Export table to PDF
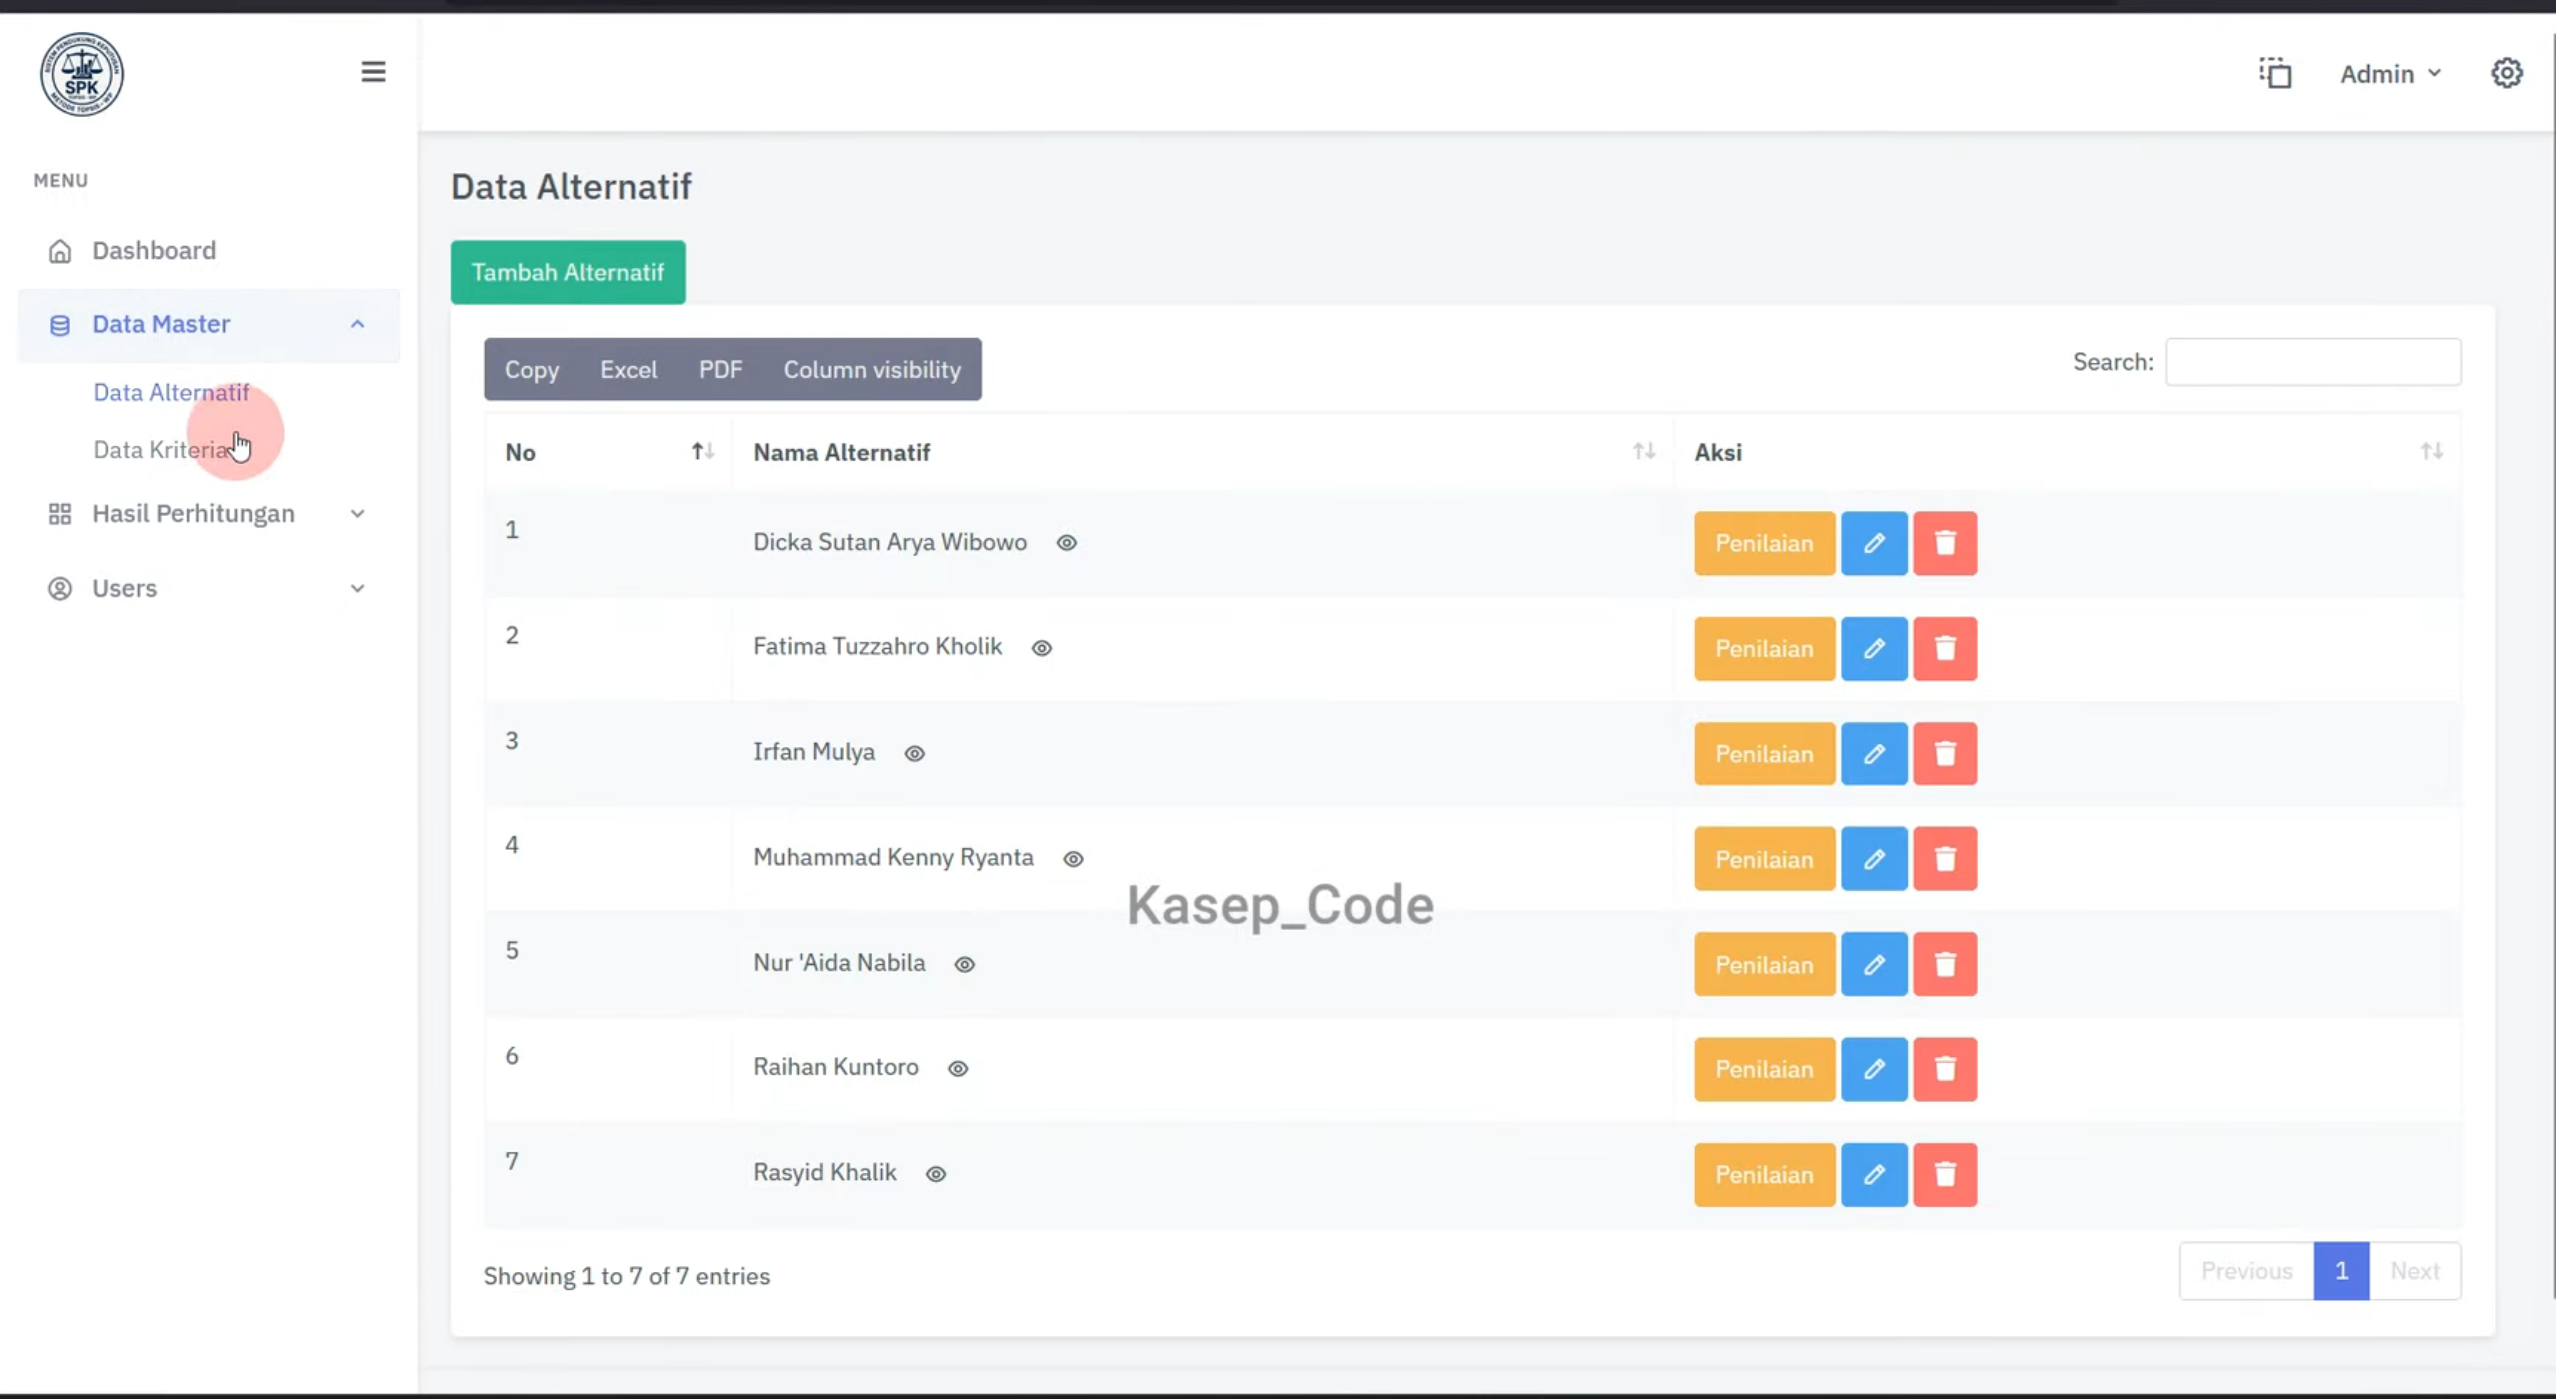Image resolution: width=2556 pixels, height=1399 pixels. coord(720,370)
